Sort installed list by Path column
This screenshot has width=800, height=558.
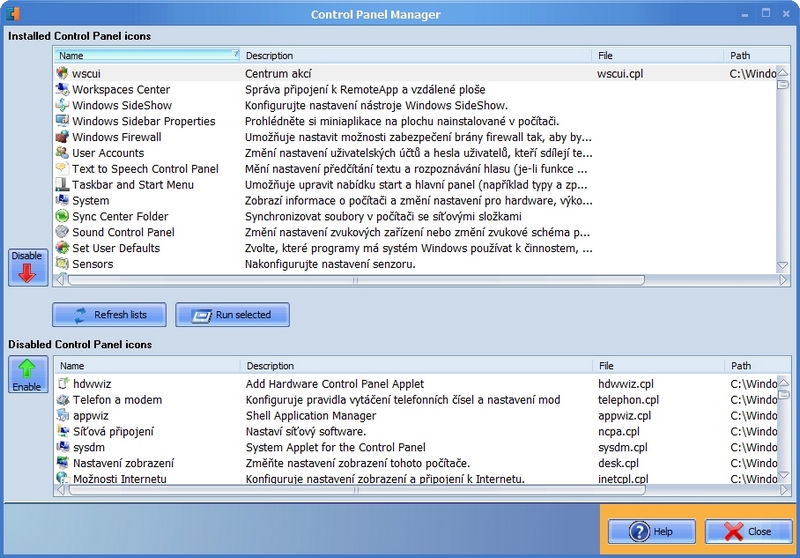click(x=757, y=55)
